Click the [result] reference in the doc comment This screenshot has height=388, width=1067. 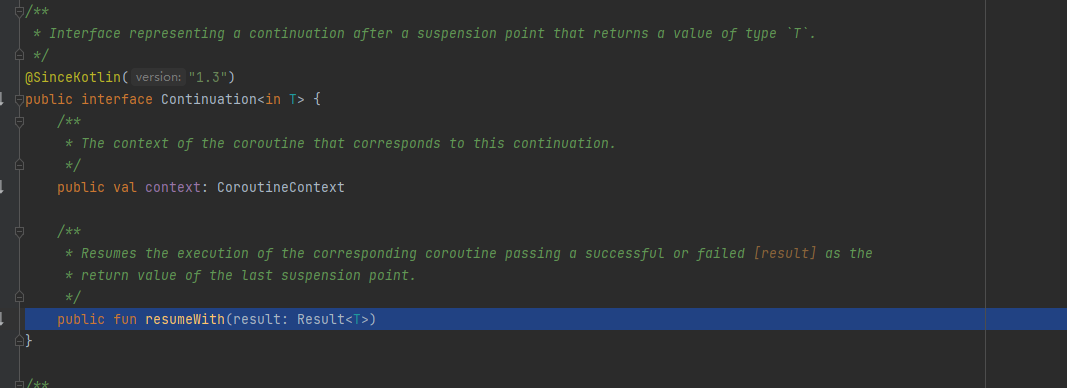tap(785, 253)
